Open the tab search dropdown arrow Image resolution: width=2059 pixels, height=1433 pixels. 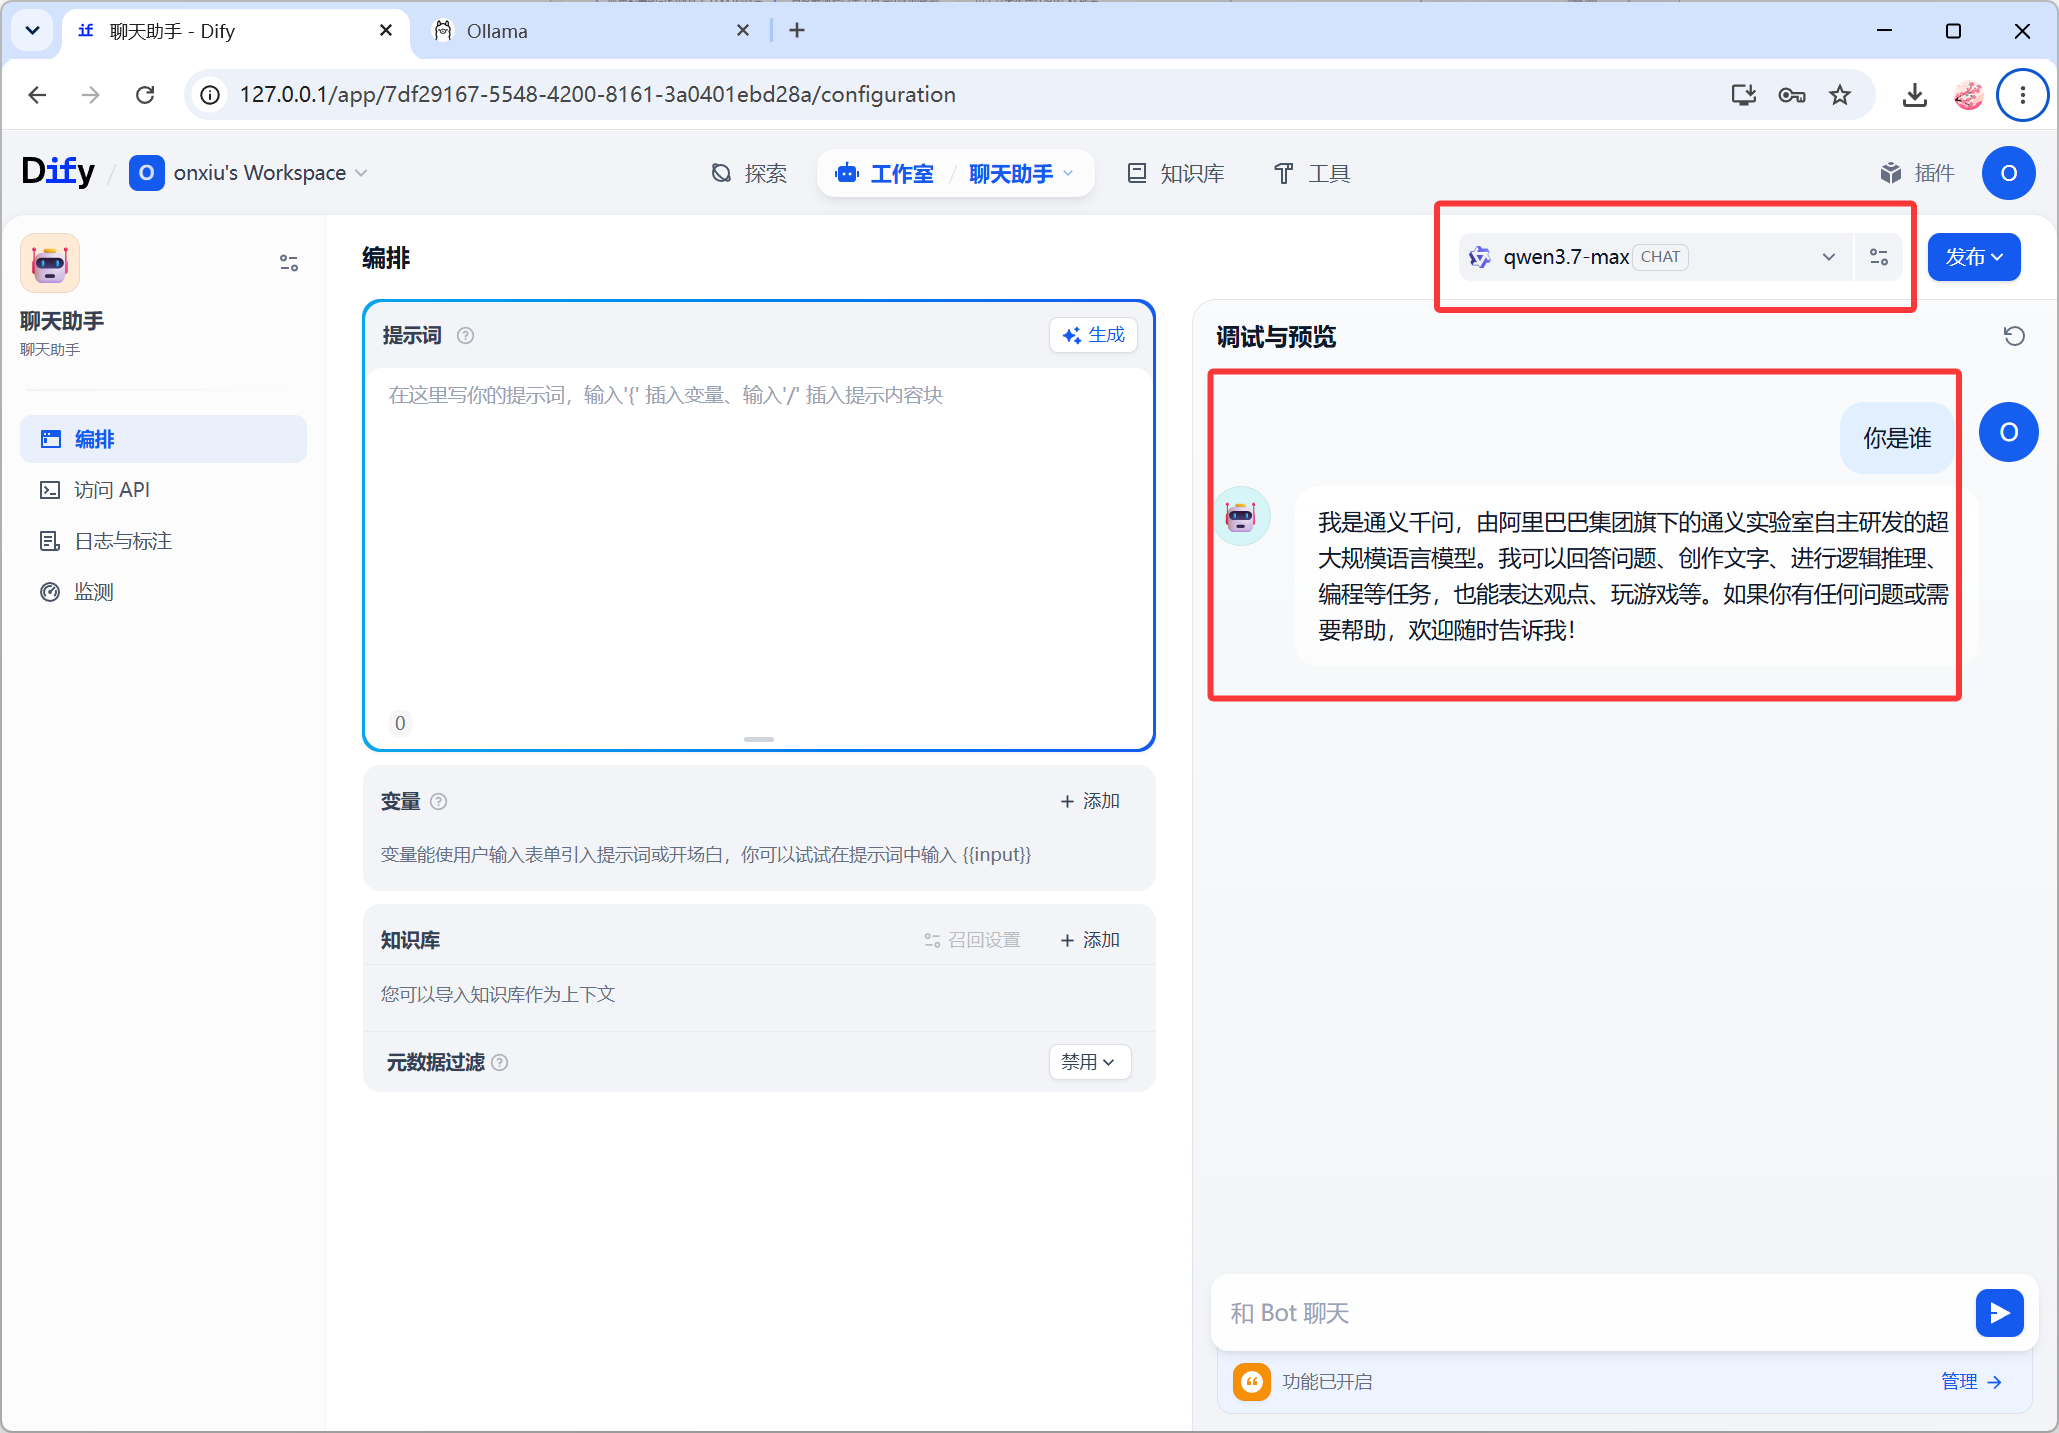pyautogui.click(x=32, y=31)
